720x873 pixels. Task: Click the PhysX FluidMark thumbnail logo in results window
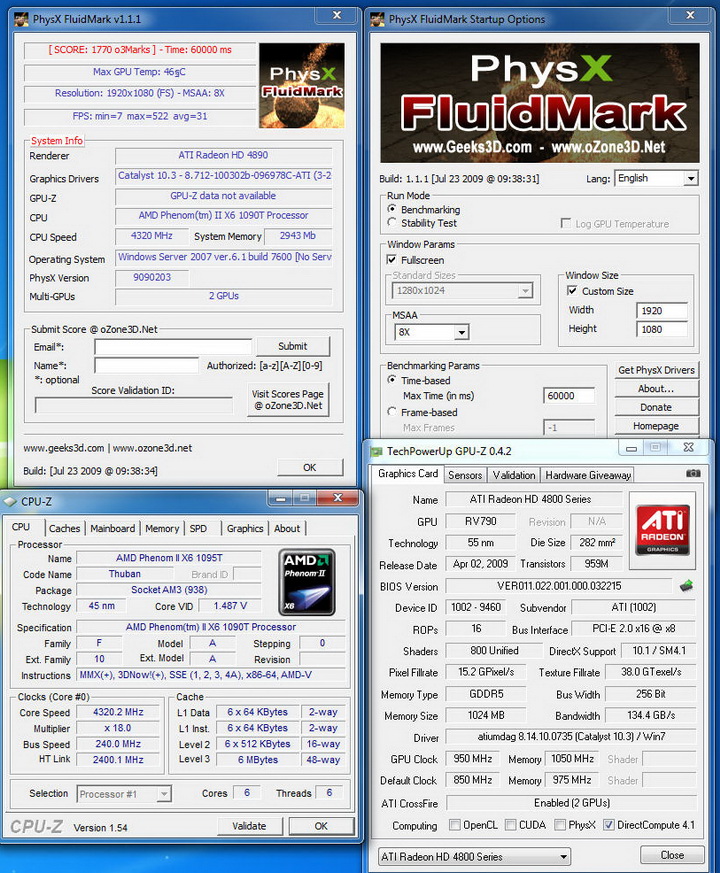click(x=302, y=85)
